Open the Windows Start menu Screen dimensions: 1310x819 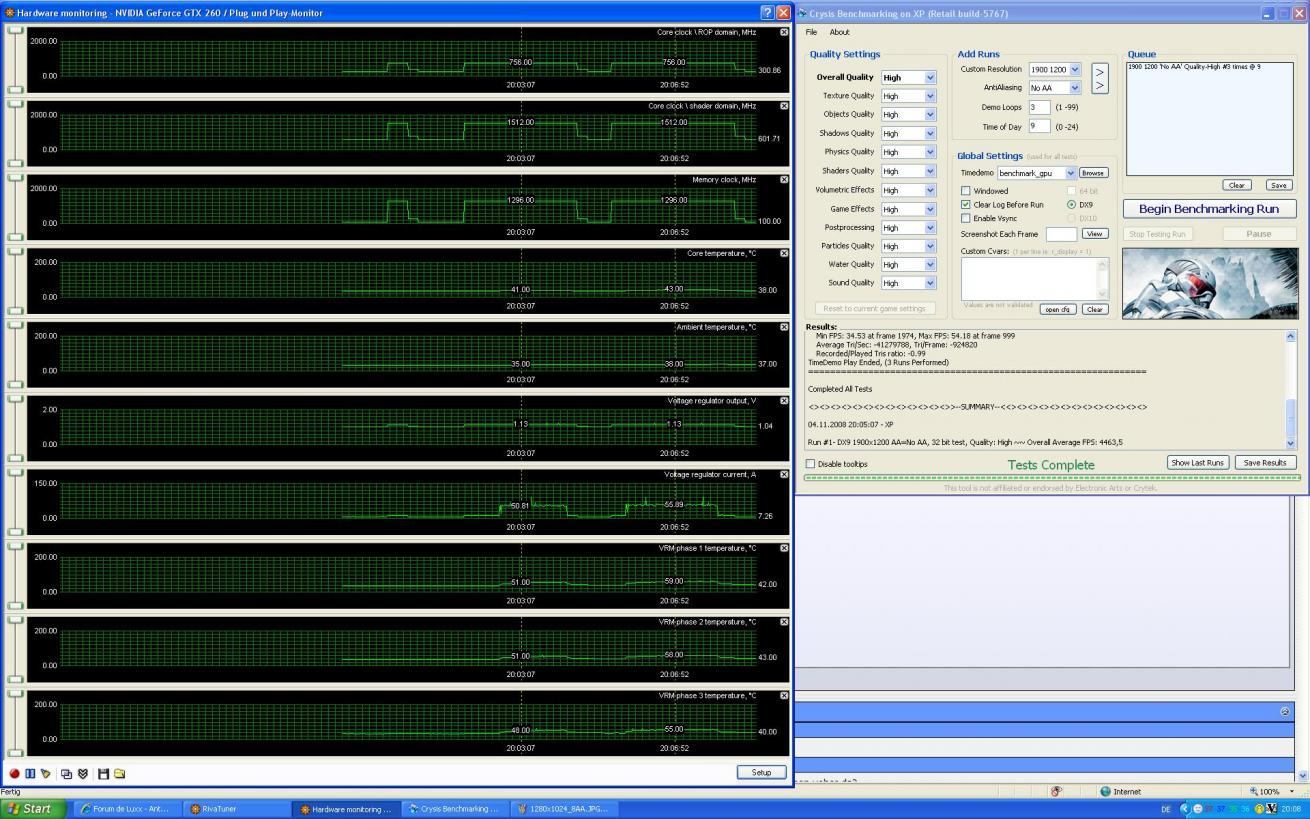pyautogui.click(x=33, y=809)
